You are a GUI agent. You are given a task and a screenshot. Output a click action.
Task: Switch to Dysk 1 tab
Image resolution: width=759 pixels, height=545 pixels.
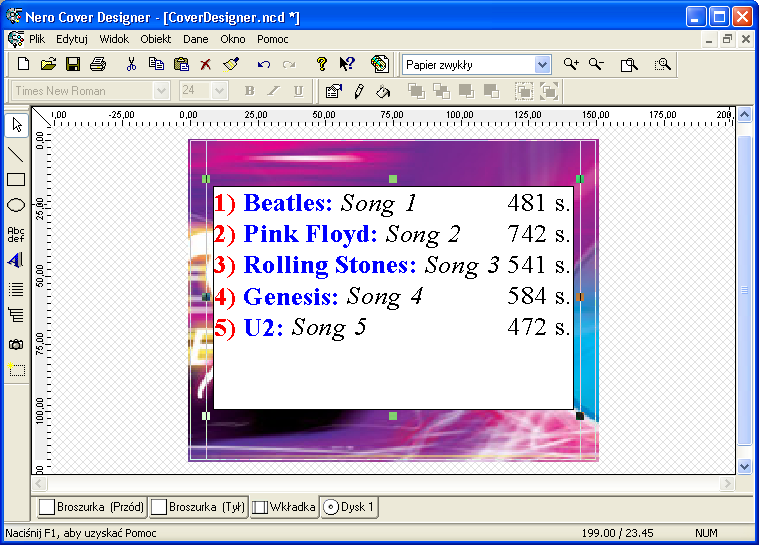tap(349, 507)
